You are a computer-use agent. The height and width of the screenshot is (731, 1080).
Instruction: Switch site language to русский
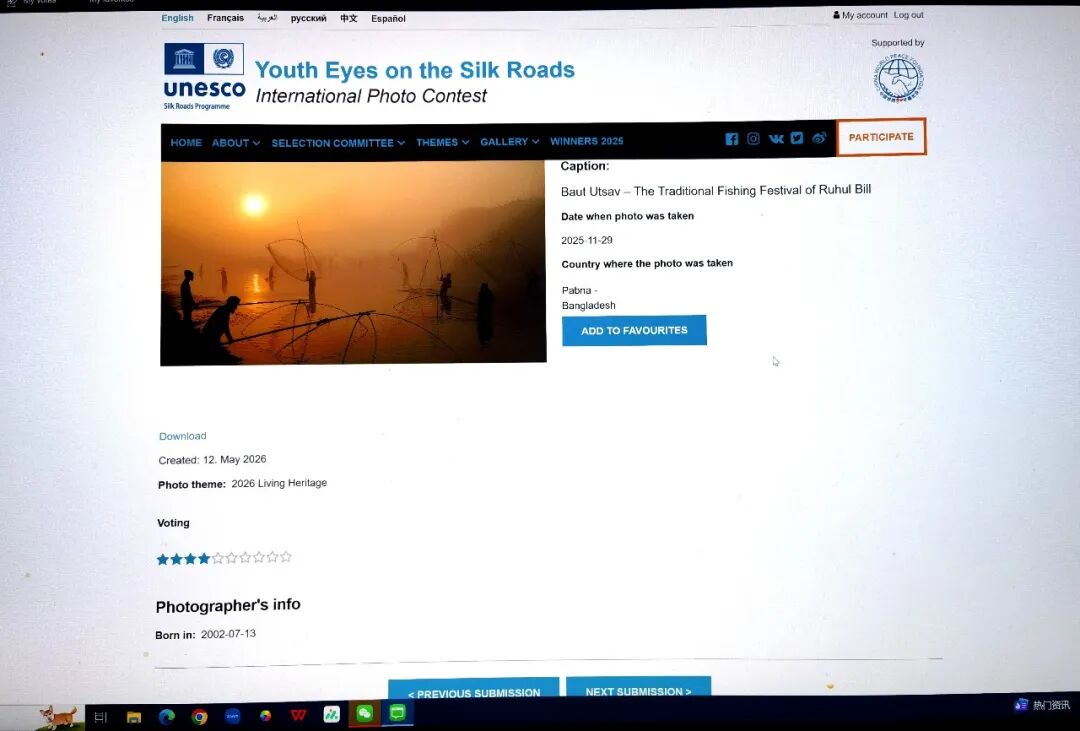point(309,19)
